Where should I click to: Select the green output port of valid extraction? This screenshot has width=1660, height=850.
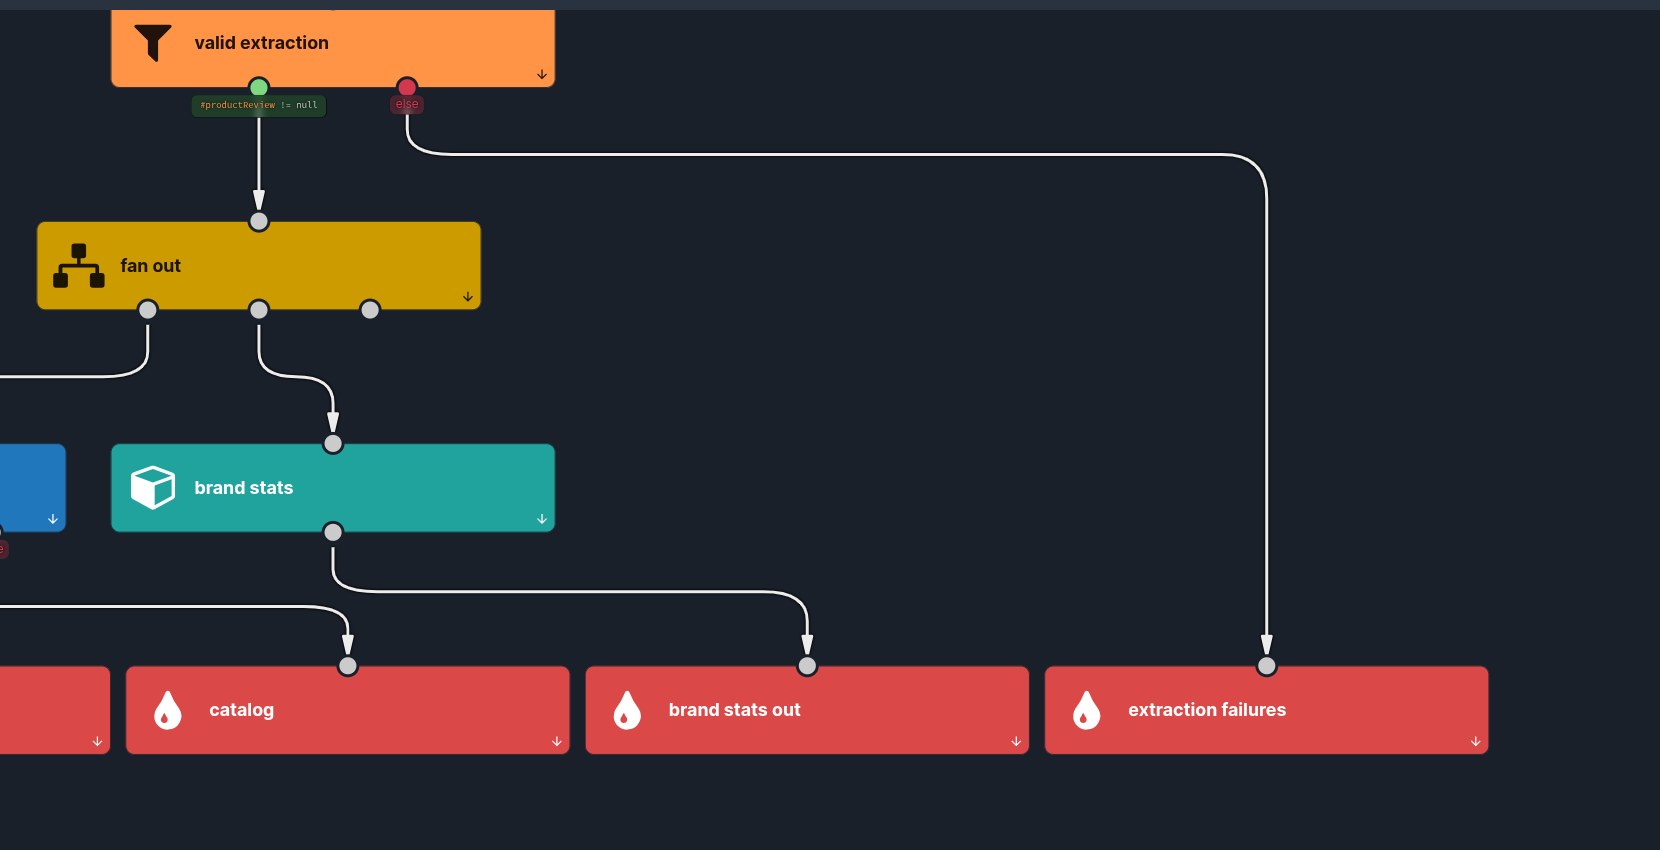point(259,87)
